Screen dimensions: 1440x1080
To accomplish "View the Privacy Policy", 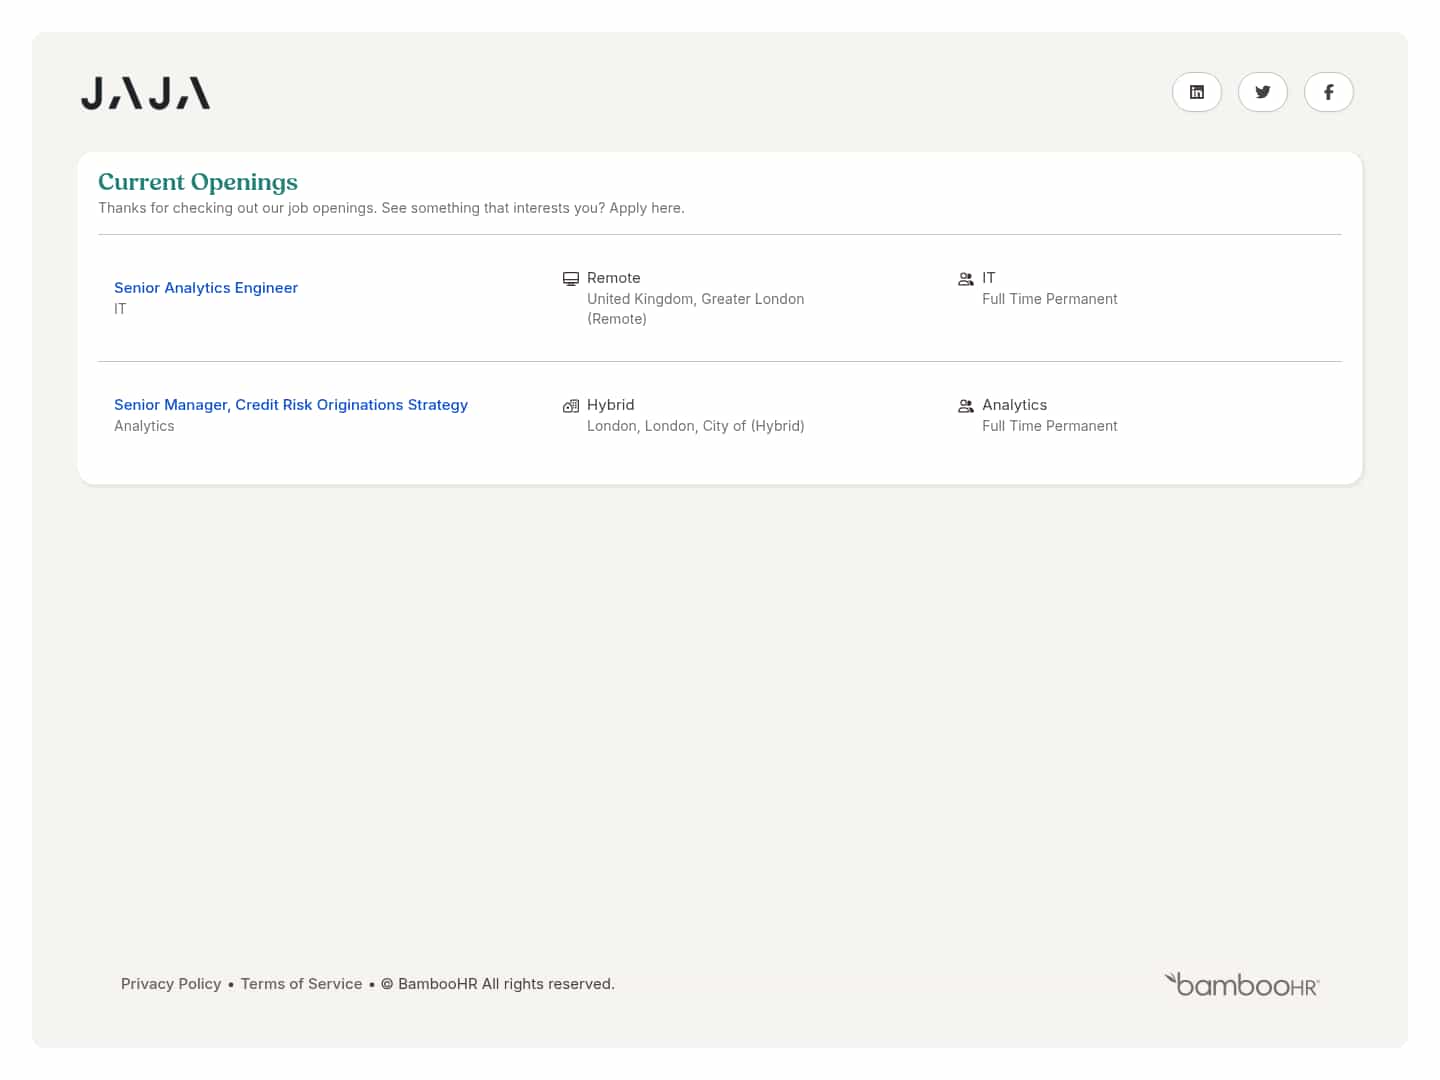I will pyautogui.click(x=171, y=984).
